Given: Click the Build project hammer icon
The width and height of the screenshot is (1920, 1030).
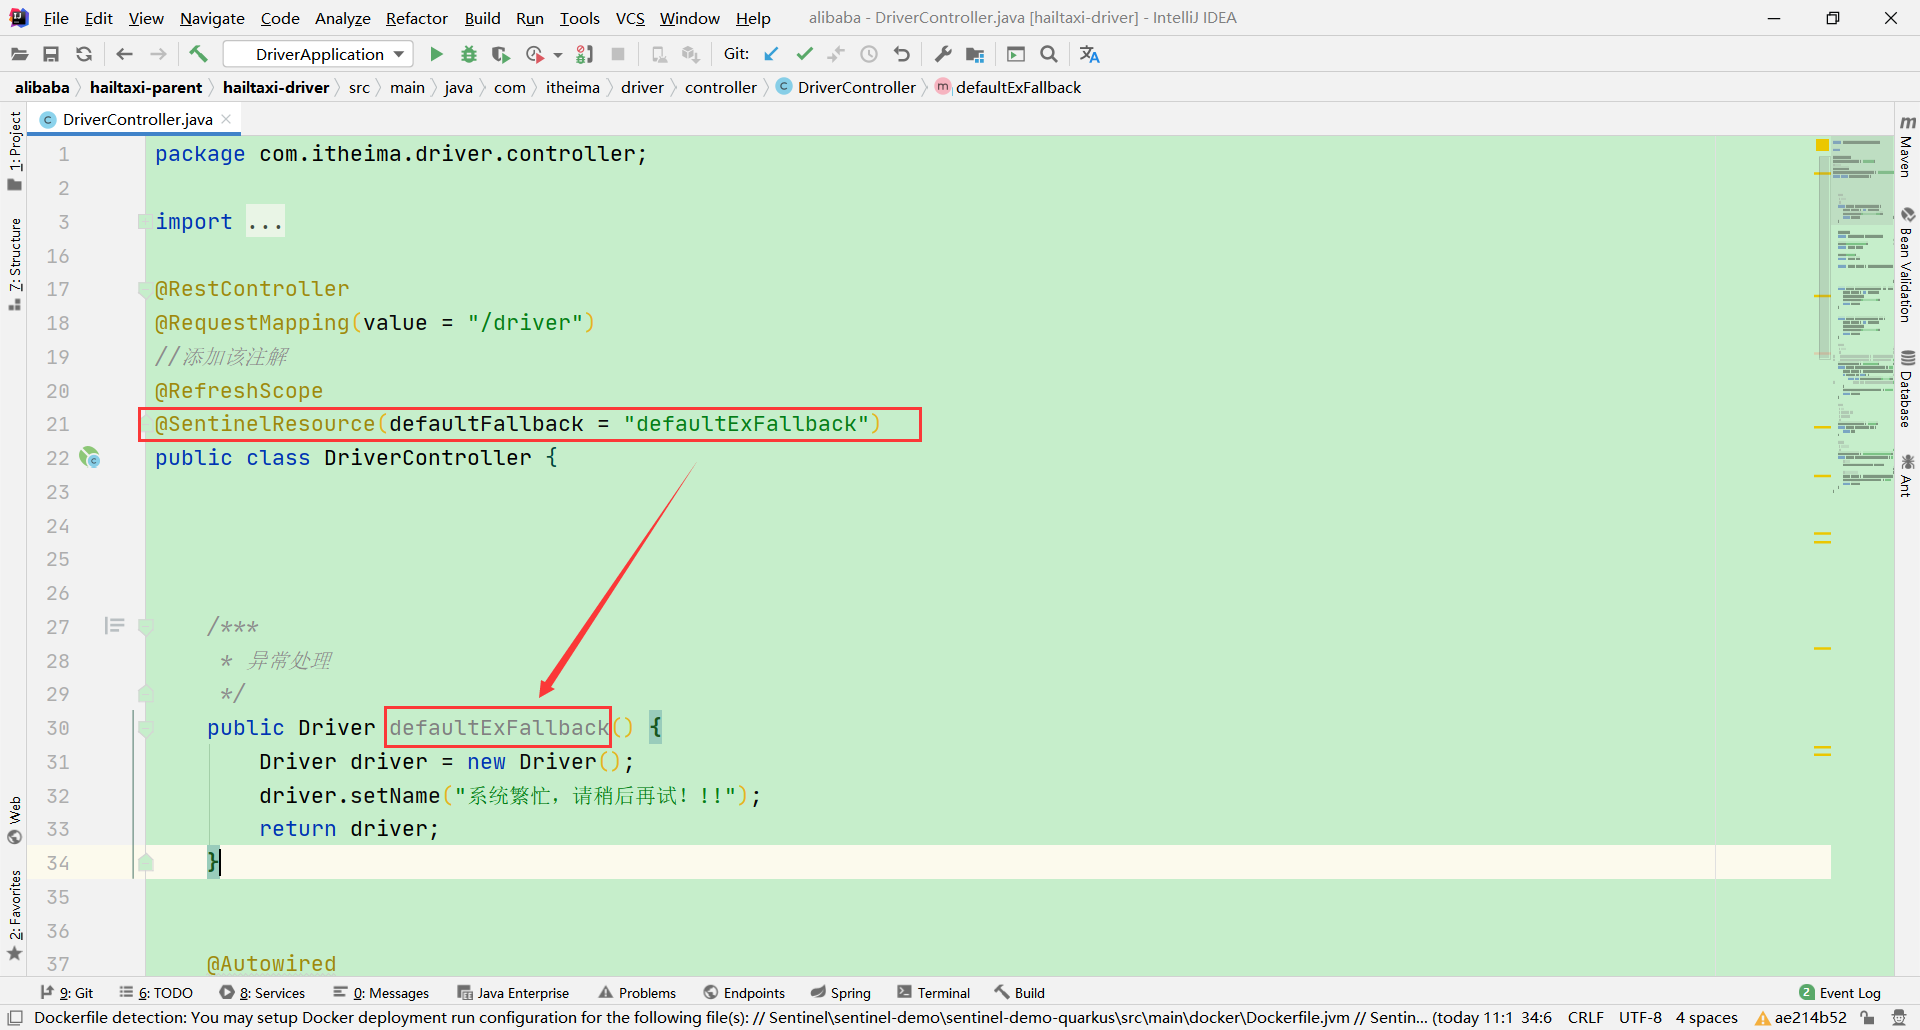Looking at the screenshot, I should (x=198, y=54).
